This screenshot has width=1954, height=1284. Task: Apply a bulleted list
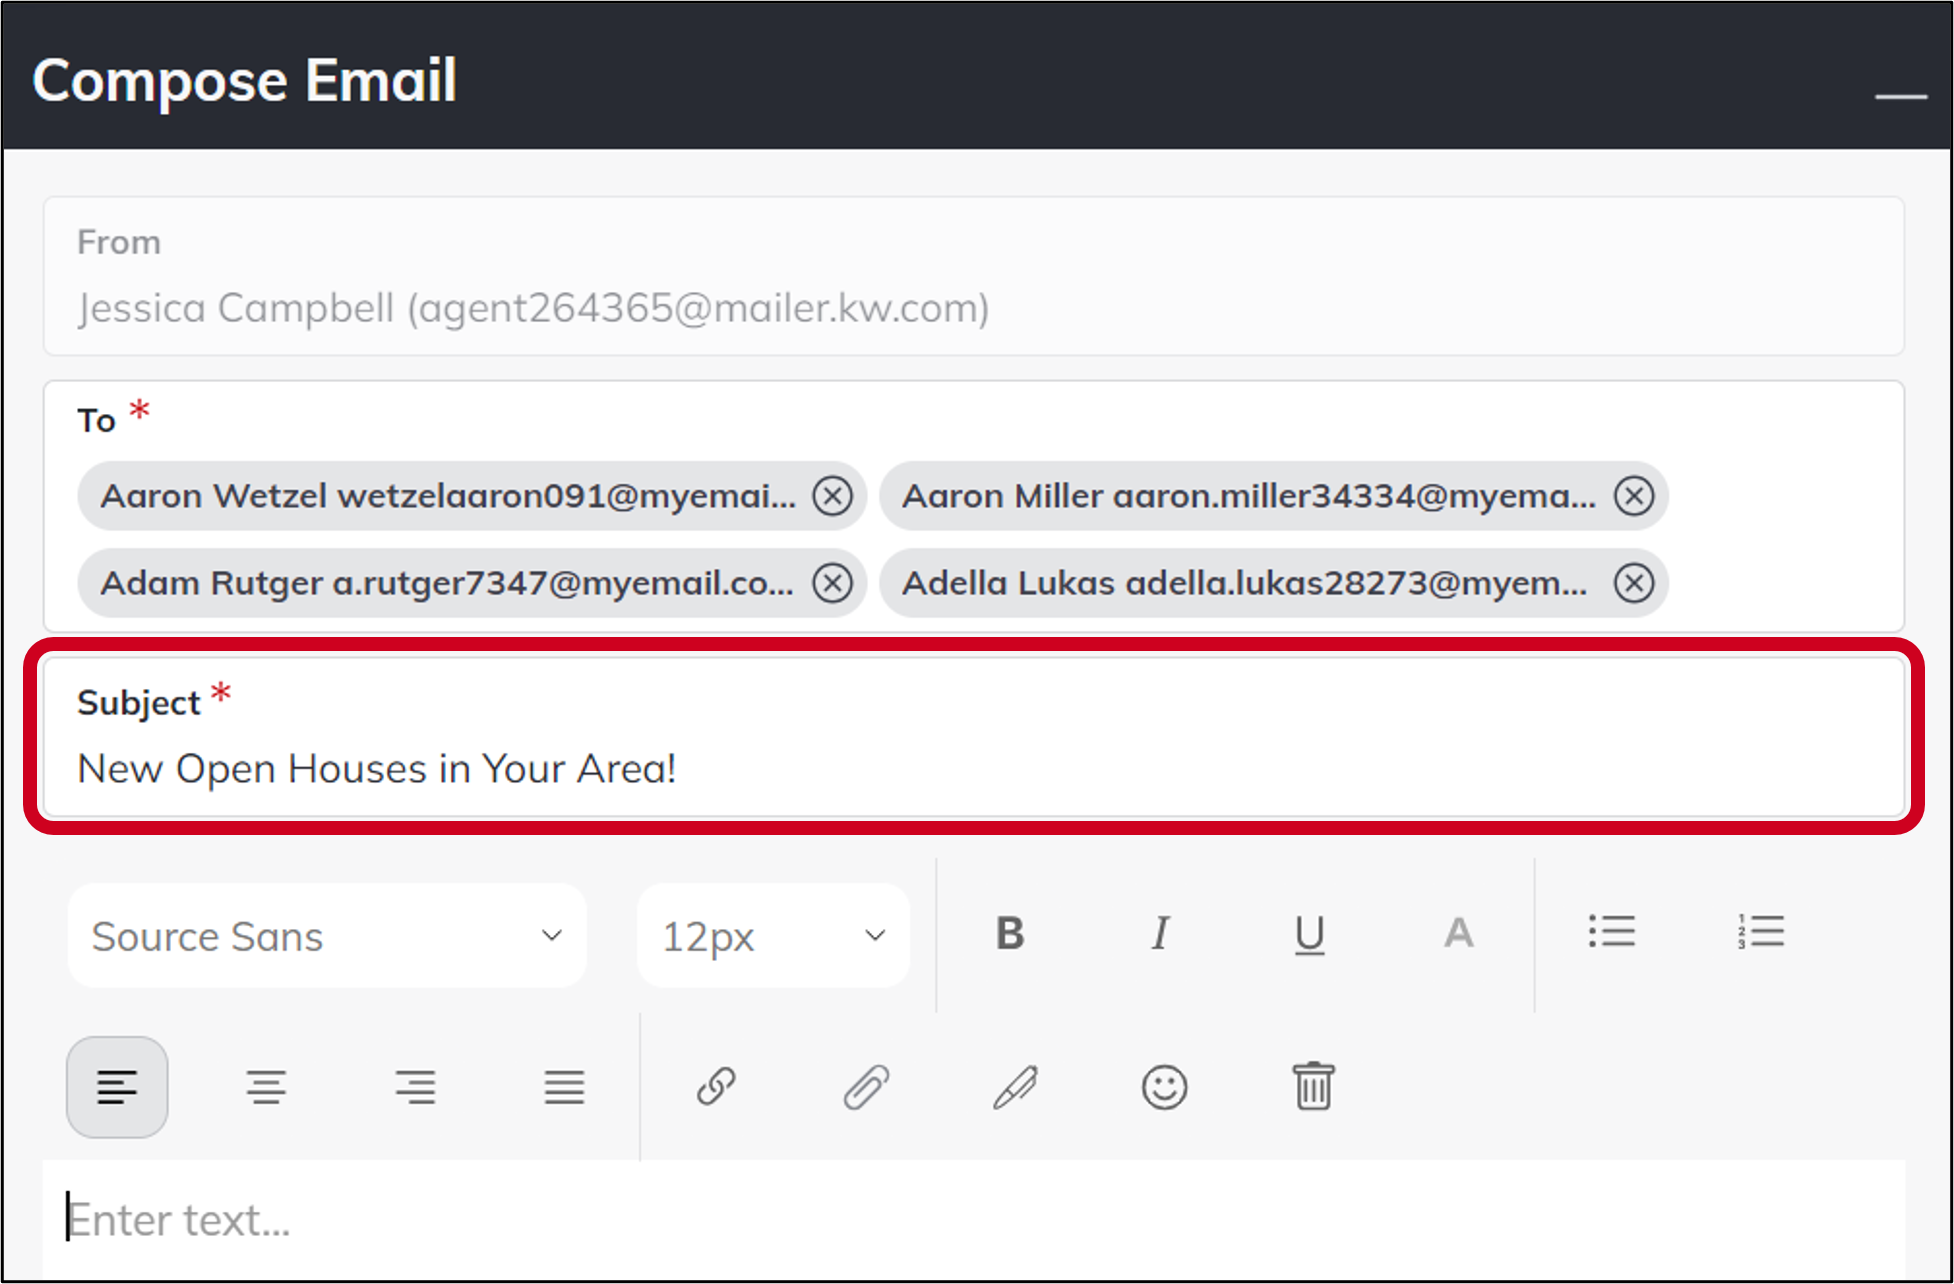(x=1612, y=932)
